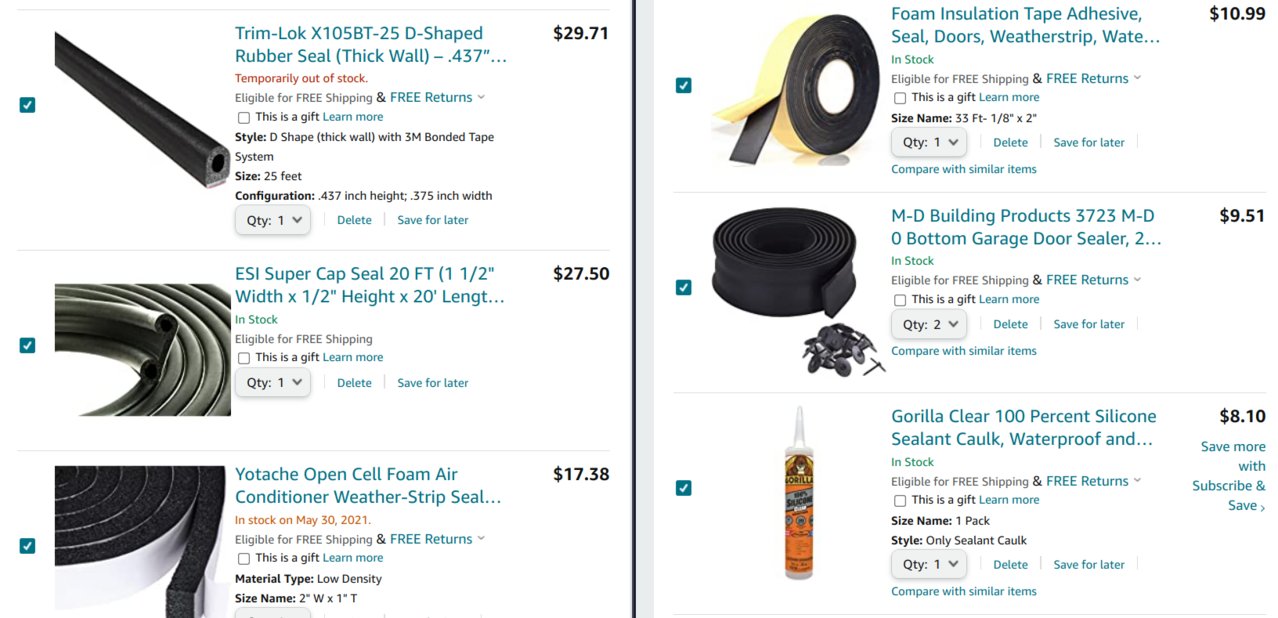Uncheck the Foam Insulation Tape selection checkbox
The image size is (1278, 618).
[x=683, y=85]
